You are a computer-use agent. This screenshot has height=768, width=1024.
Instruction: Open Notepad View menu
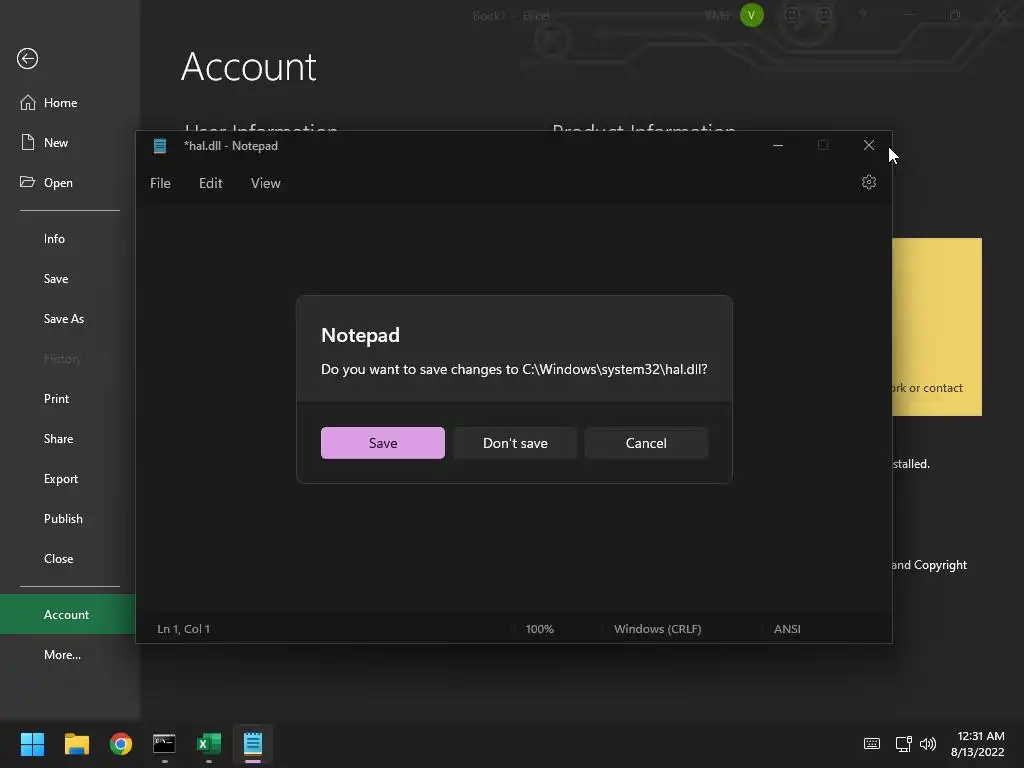(x=265, y=184)
